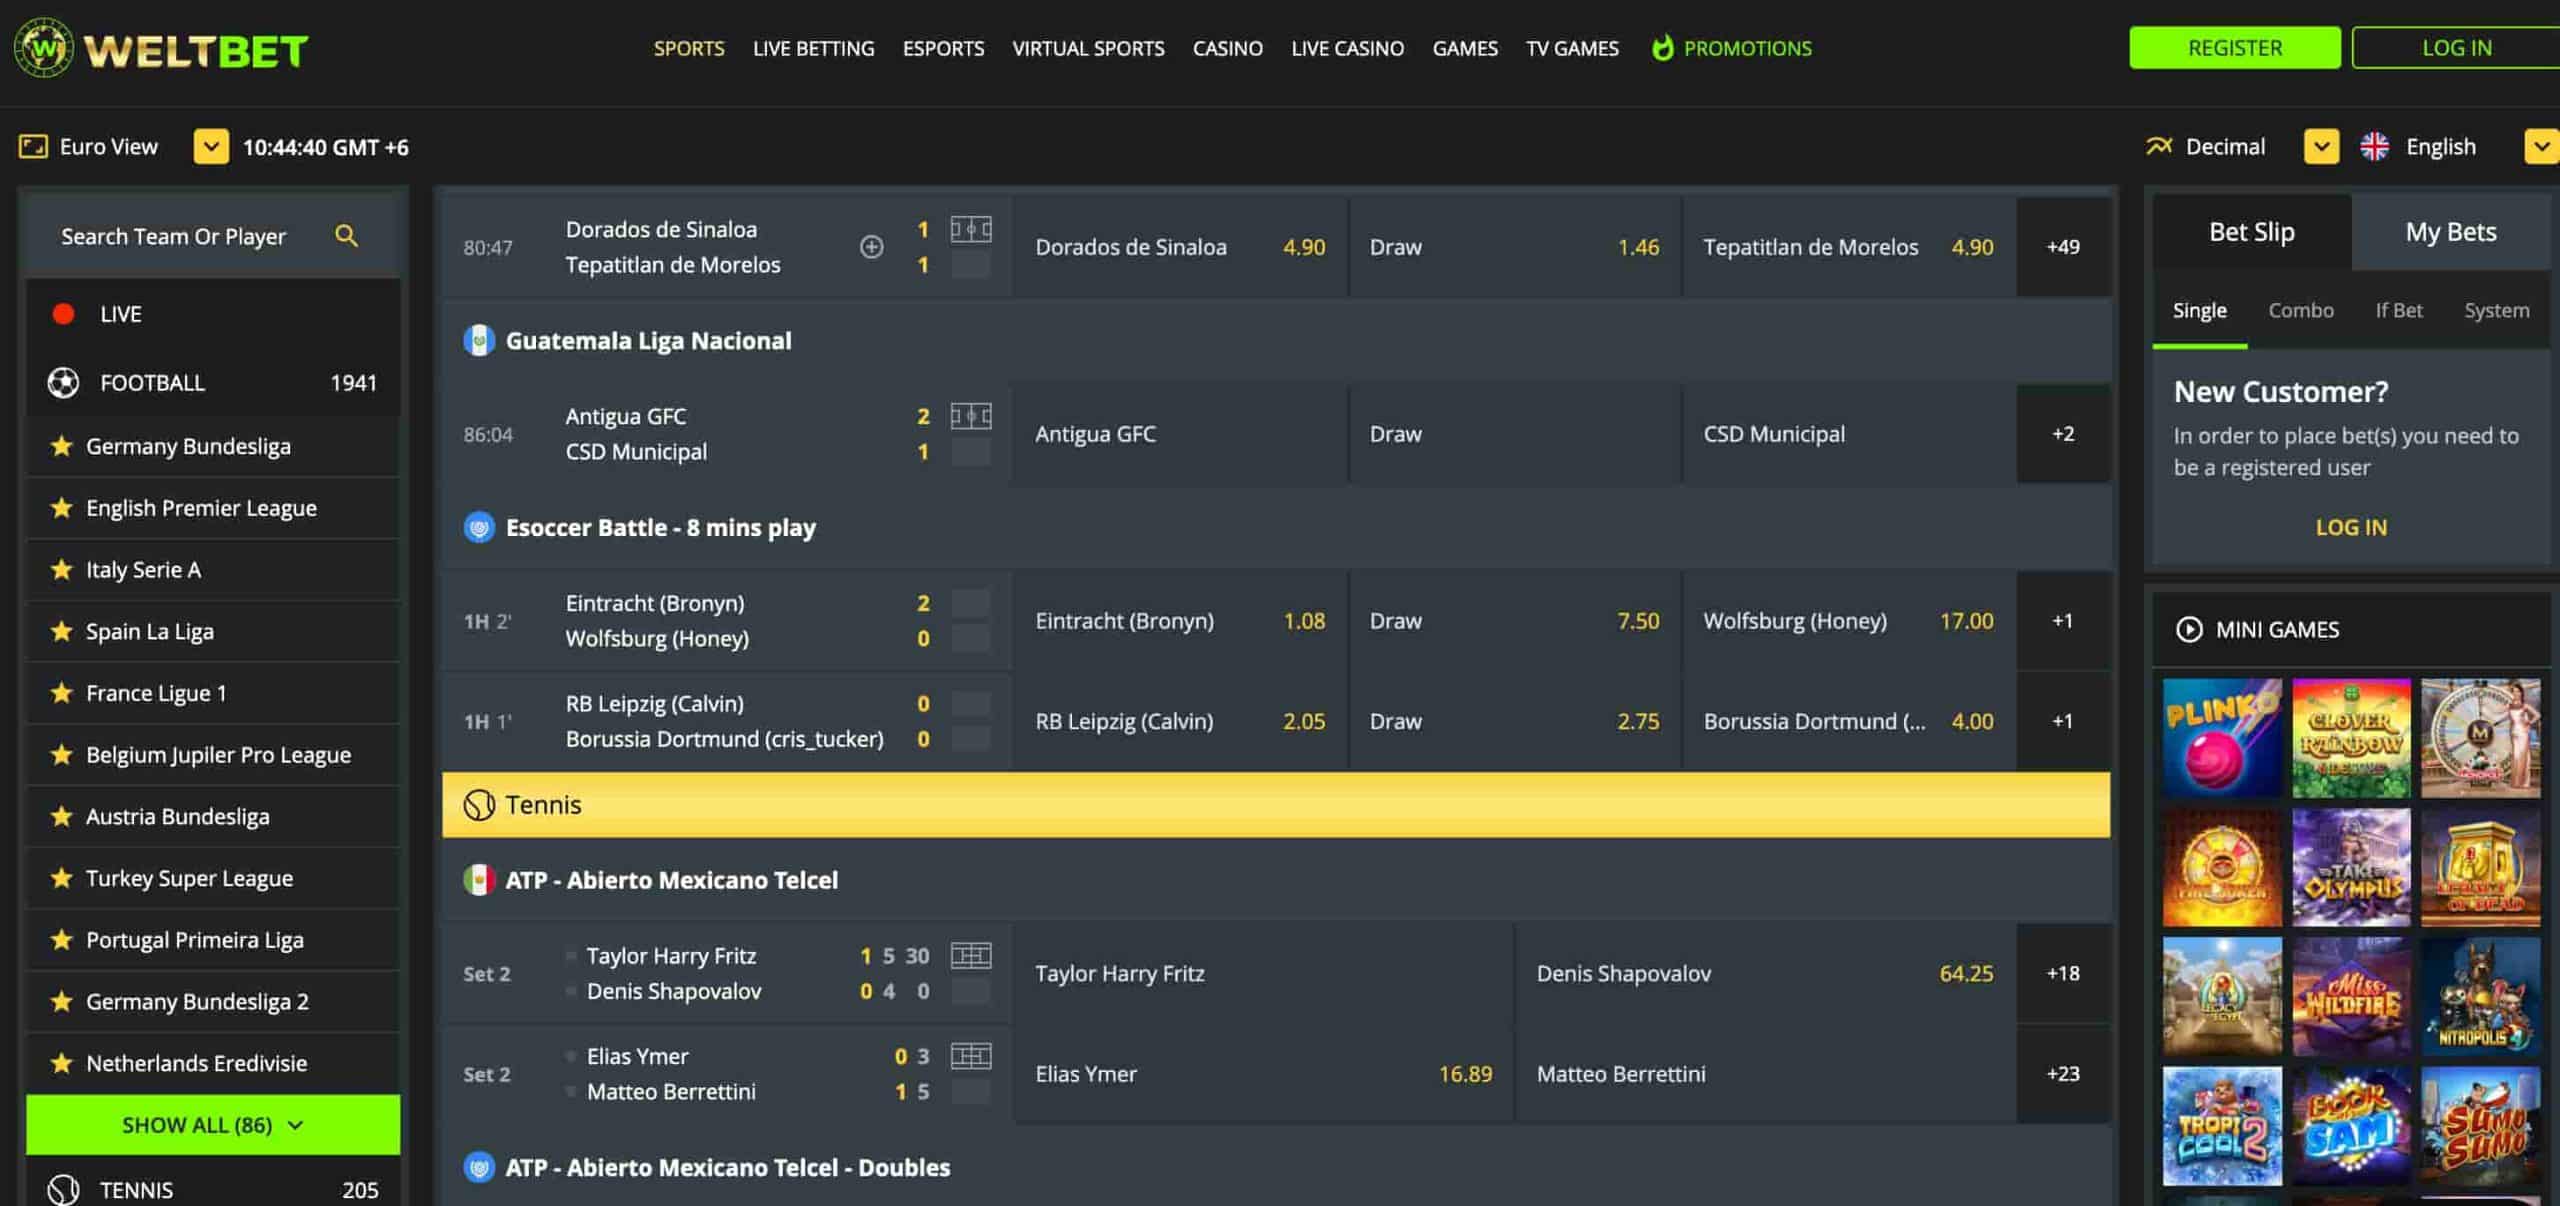The width and height of the screenshot is (2560, 1206).
Task: Expand +49 more markets for Dorados match
Action: 2063,247
